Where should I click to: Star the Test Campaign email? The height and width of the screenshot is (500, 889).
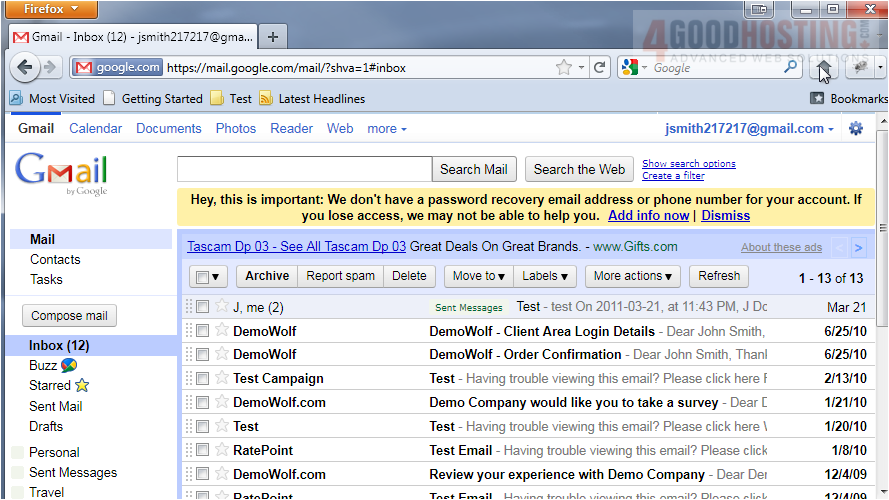222,378
